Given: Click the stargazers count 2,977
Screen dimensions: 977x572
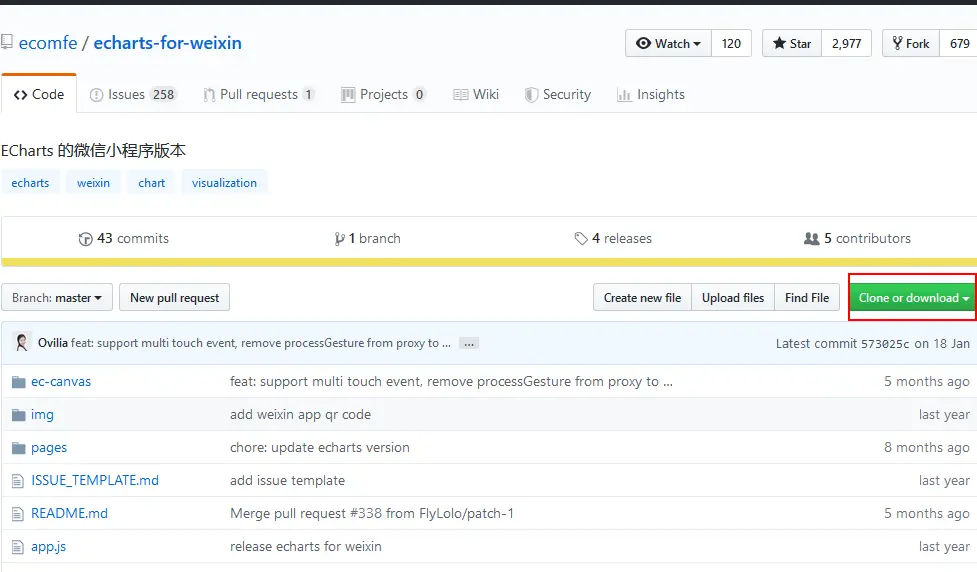Looking at the screenshot, I should tap(846, 44).
